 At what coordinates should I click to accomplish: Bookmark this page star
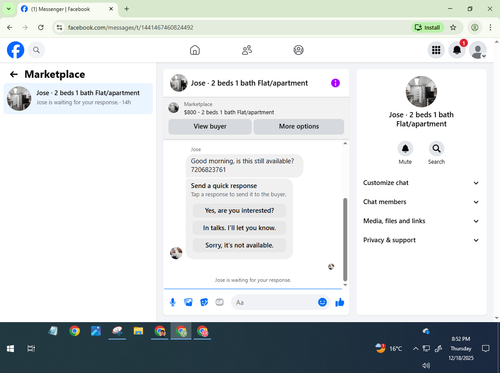coord(453,27)
